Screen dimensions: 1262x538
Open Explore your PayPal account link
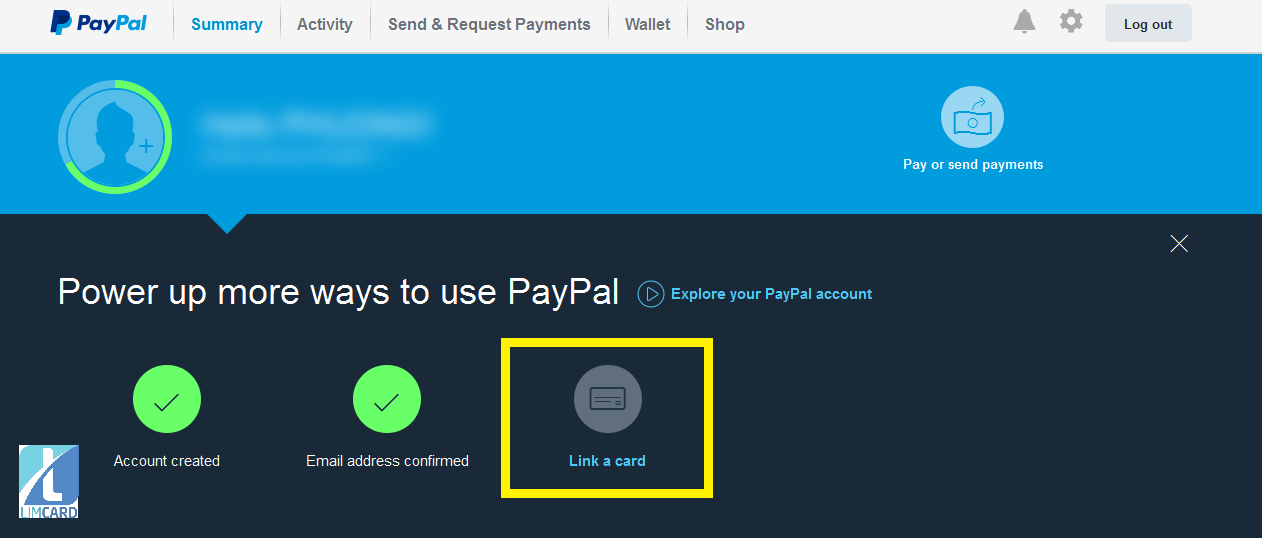point(771,294)
